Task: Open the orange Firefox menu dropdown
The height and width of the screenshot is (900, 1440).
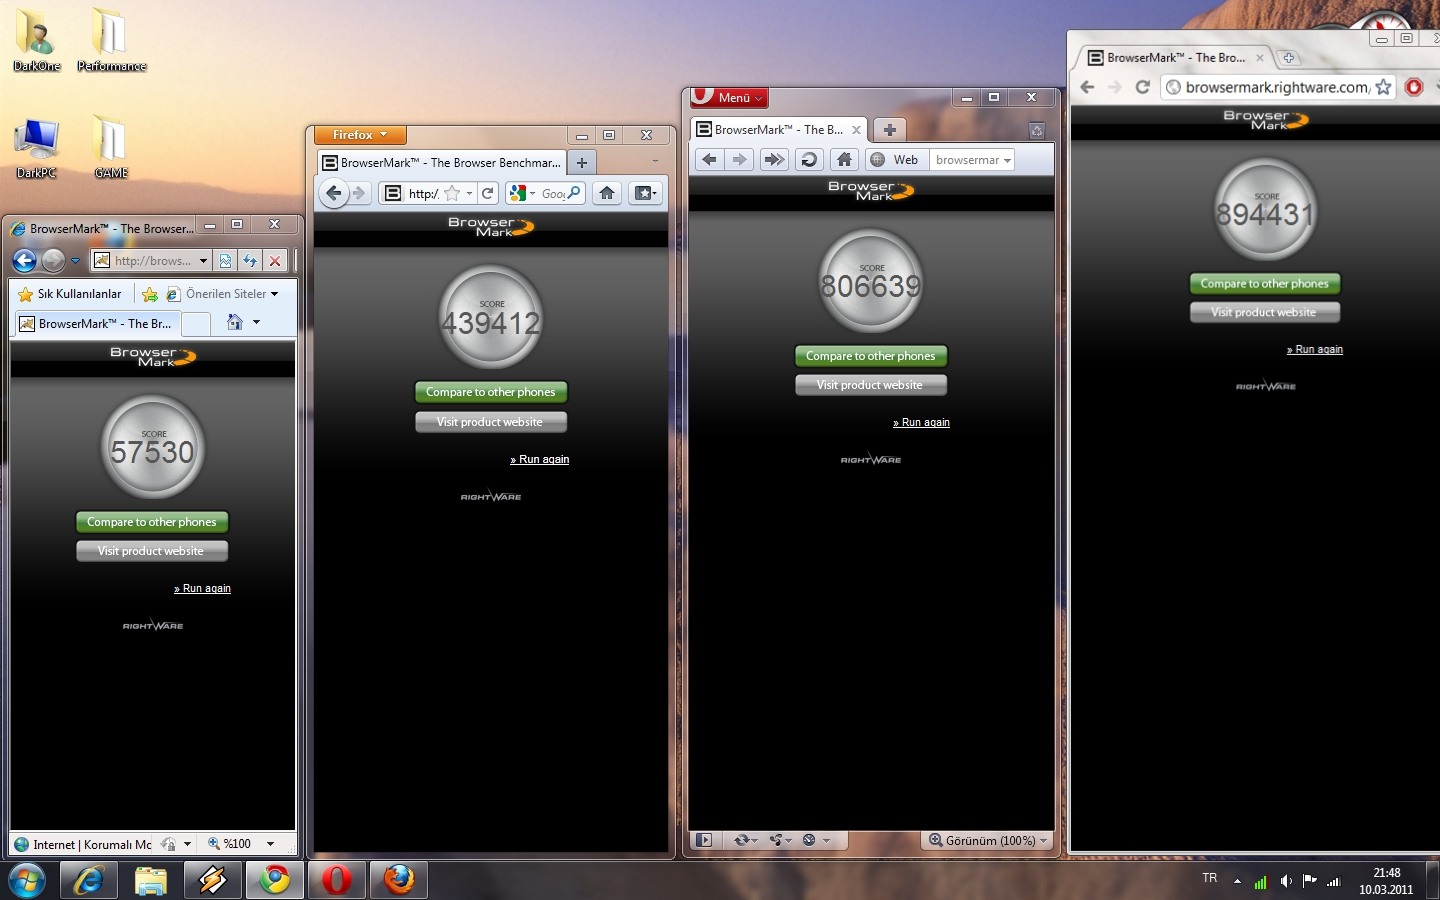Action: click(359, 135)
